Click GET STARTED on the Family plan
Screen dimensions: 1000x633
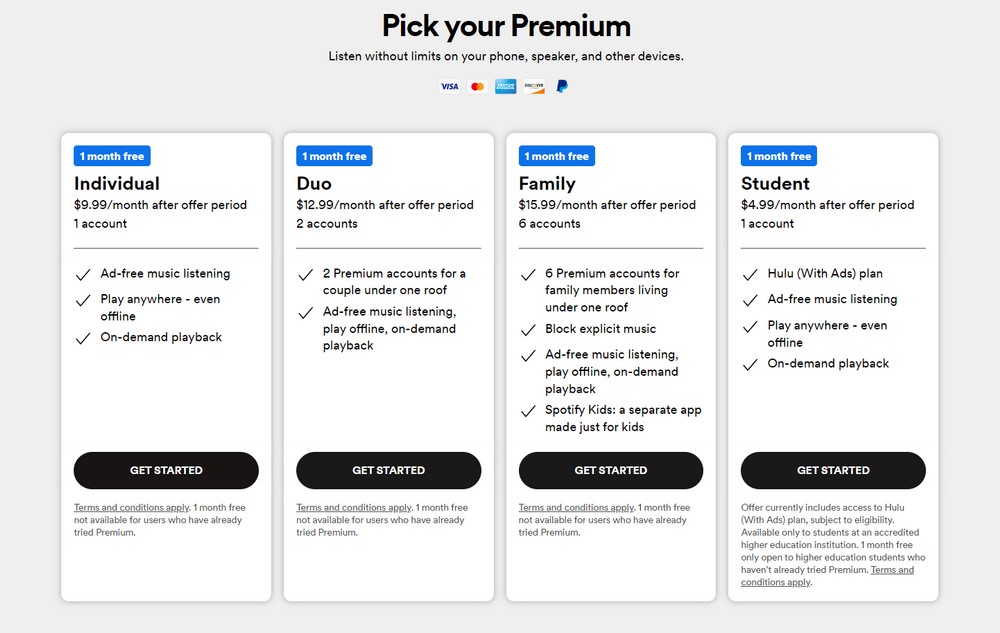click(x=610, y=470)
